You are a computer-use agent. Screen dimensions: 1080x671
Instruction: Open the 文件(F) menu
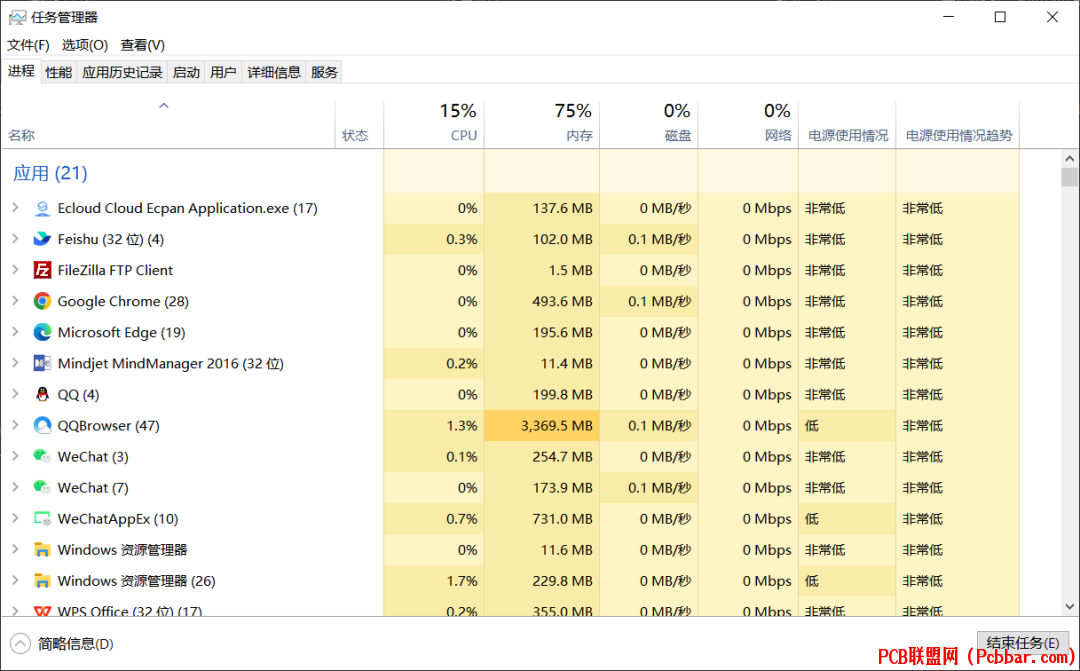pyautogui.click(x=28, y=45)
